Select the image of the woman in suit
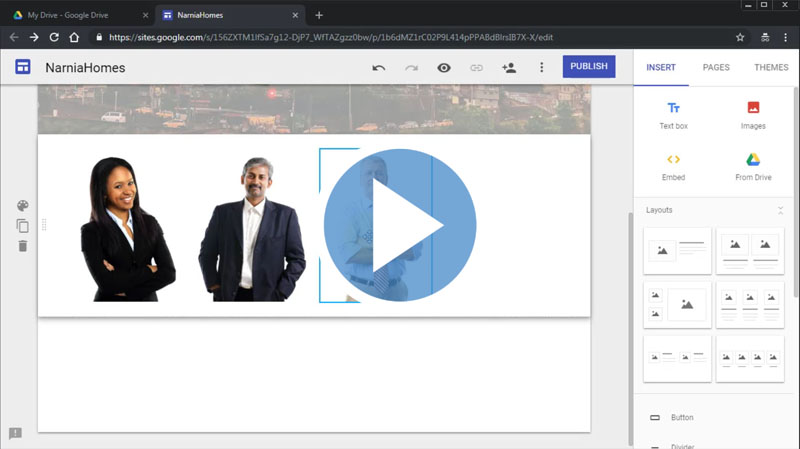The image size is (800, 449). [x=130, y=228]
